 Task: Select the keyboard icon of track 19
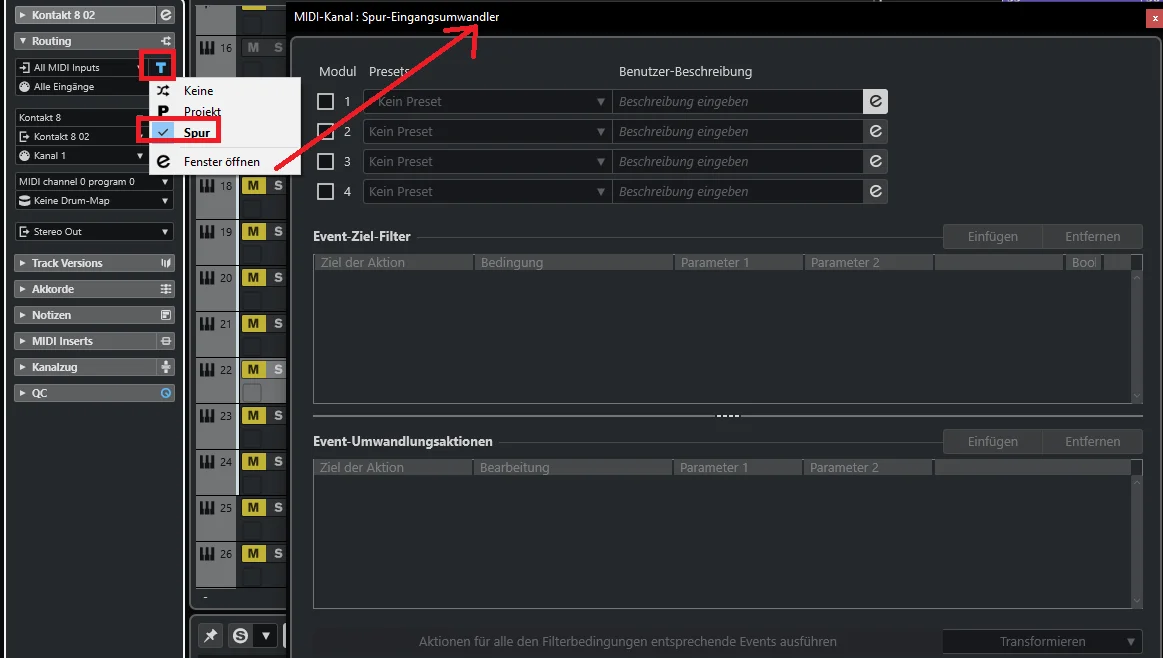(208, 231)
